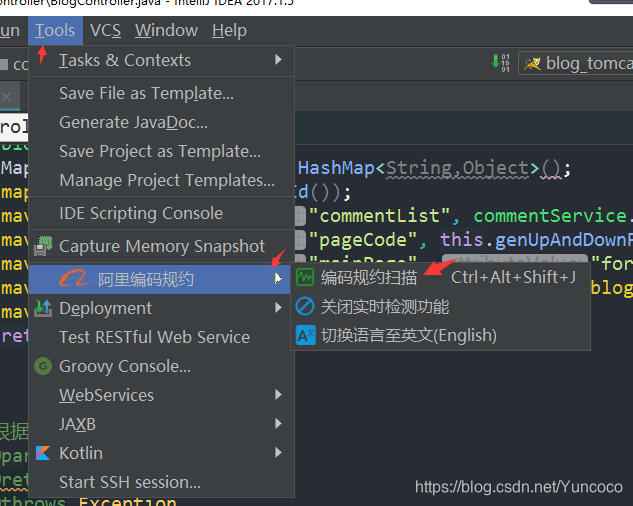Click the Tomcat icon in run configuration
633x506 pixels.
(532, 63)
